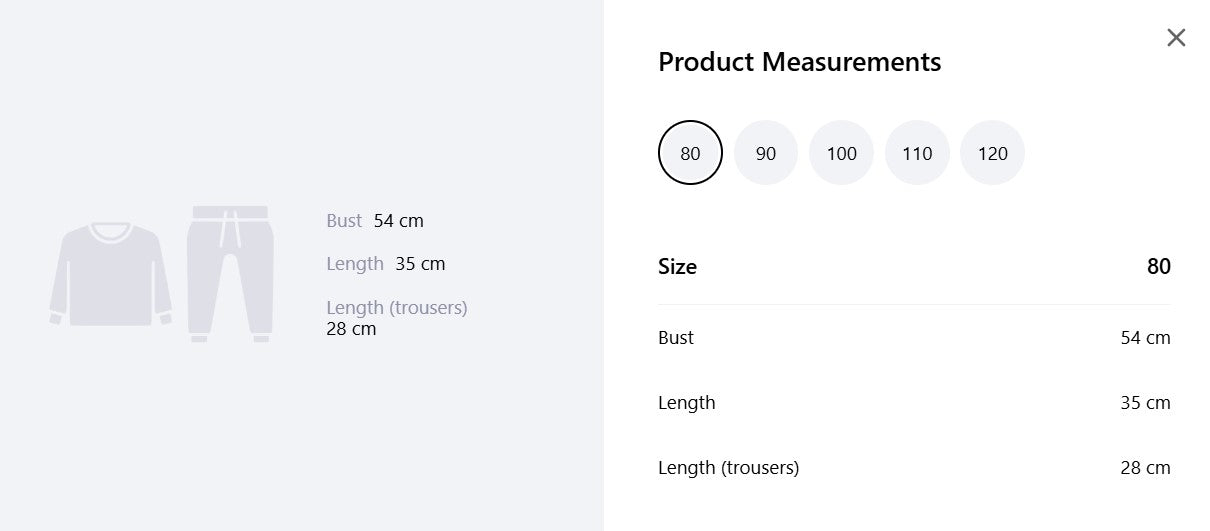Viewport: 1210px width, 531px height.
Task: Click the Size header label
Action: point(677,267)
